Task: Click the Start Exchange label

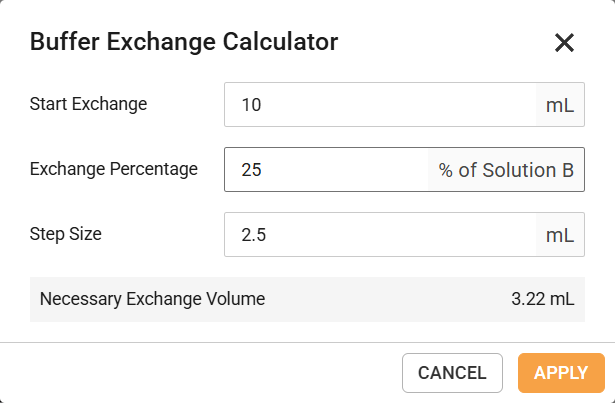Action: [x=89, y=104]
